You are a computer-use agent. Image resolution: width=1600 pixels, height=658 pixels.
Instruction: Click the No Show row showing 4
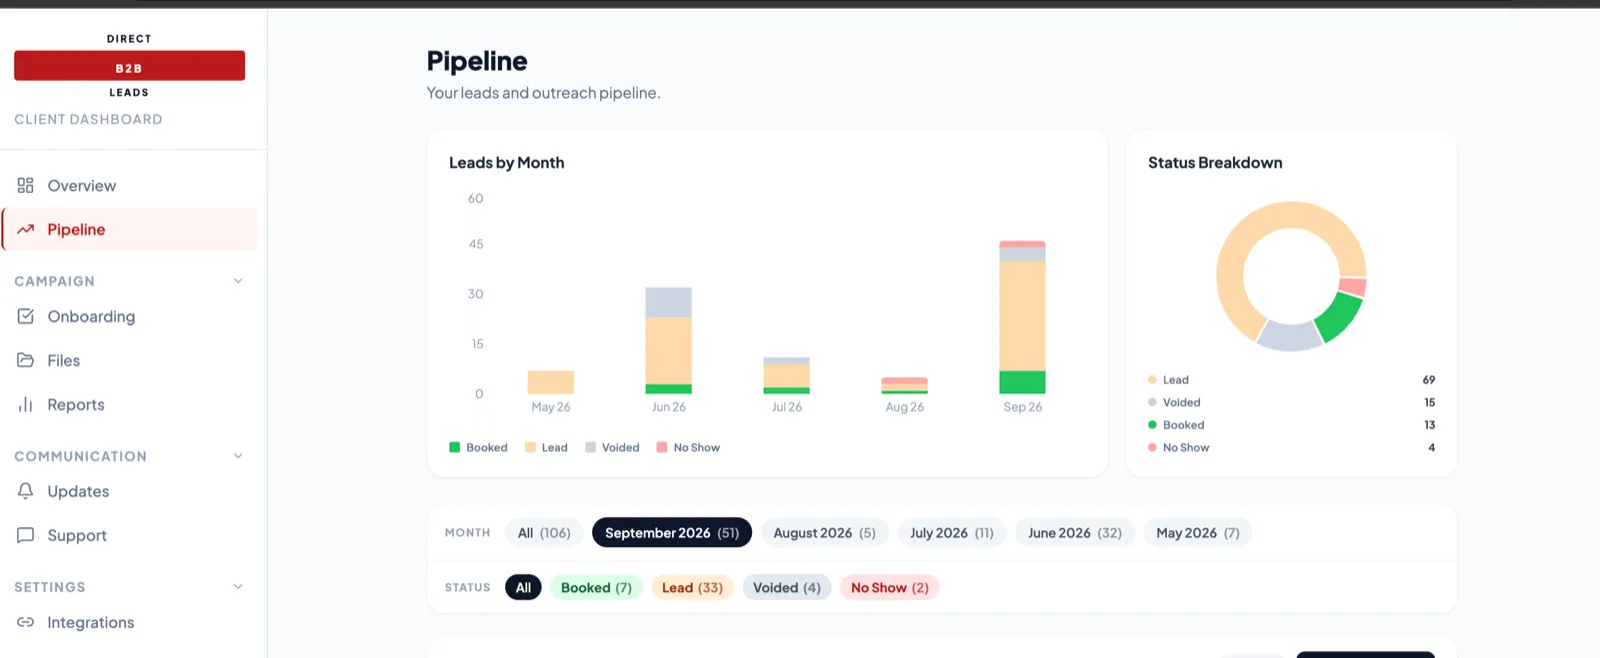click(1291, 447)
